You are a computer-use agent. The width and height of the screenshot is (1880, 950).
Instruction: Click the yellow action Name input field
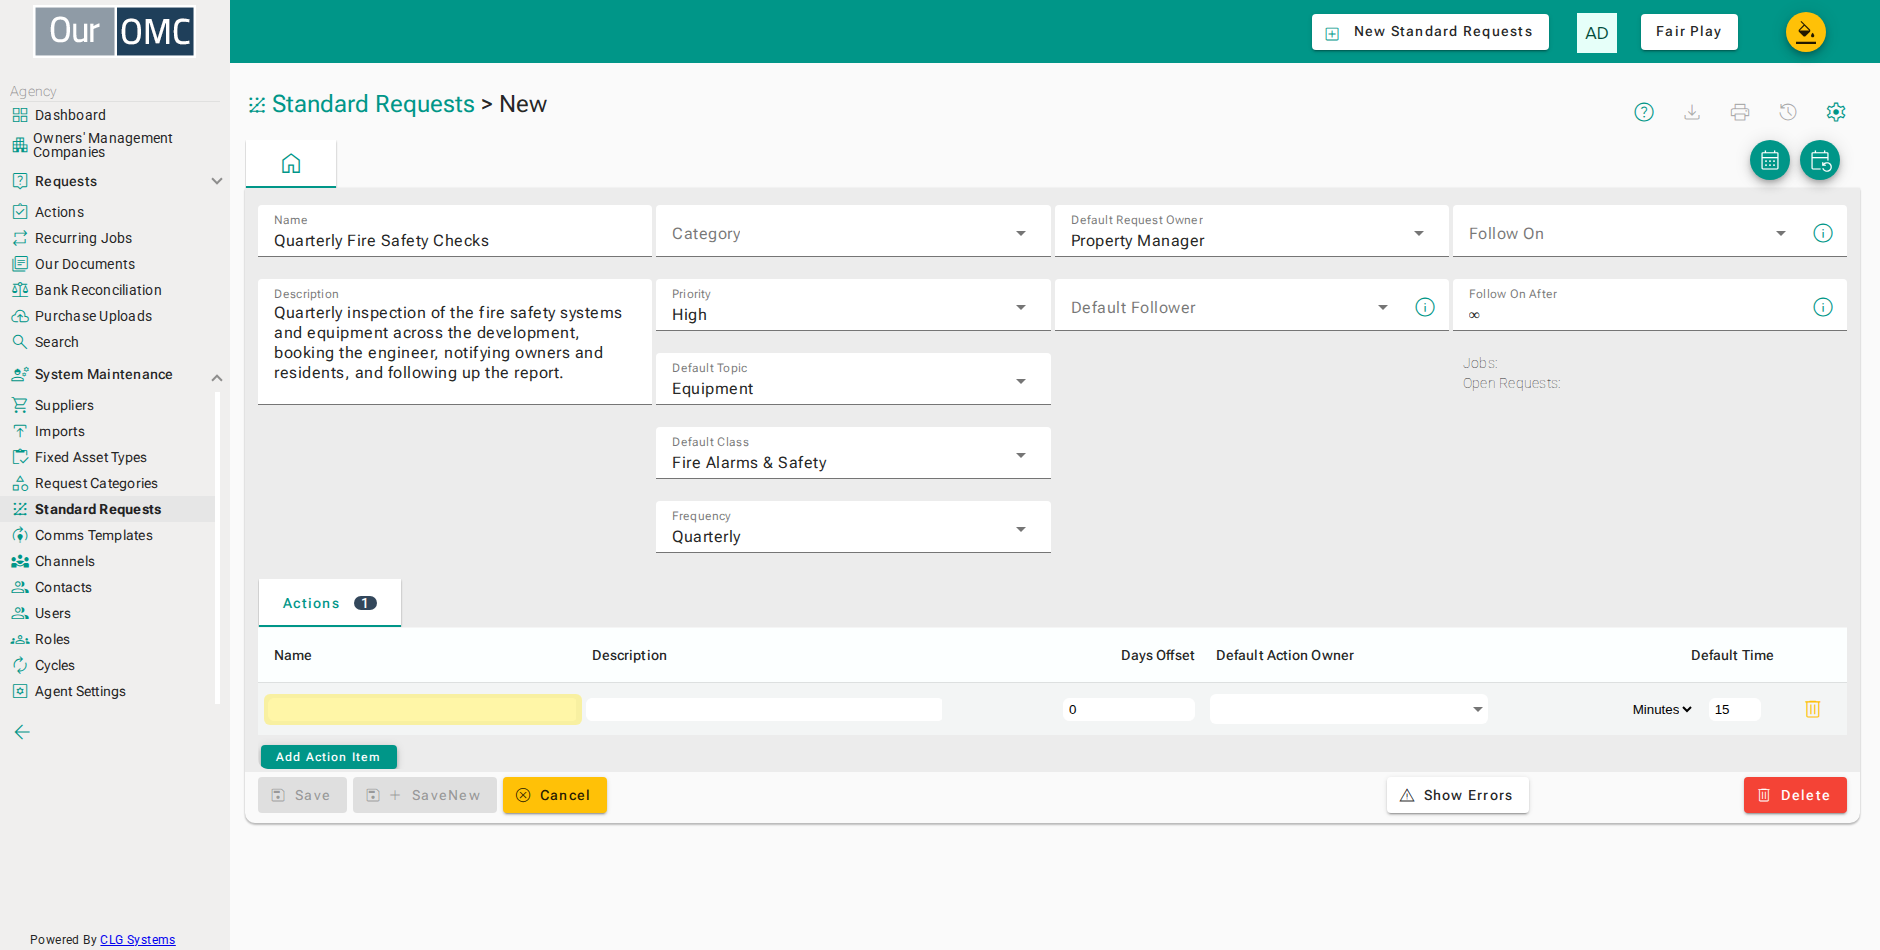pos(423,709)
